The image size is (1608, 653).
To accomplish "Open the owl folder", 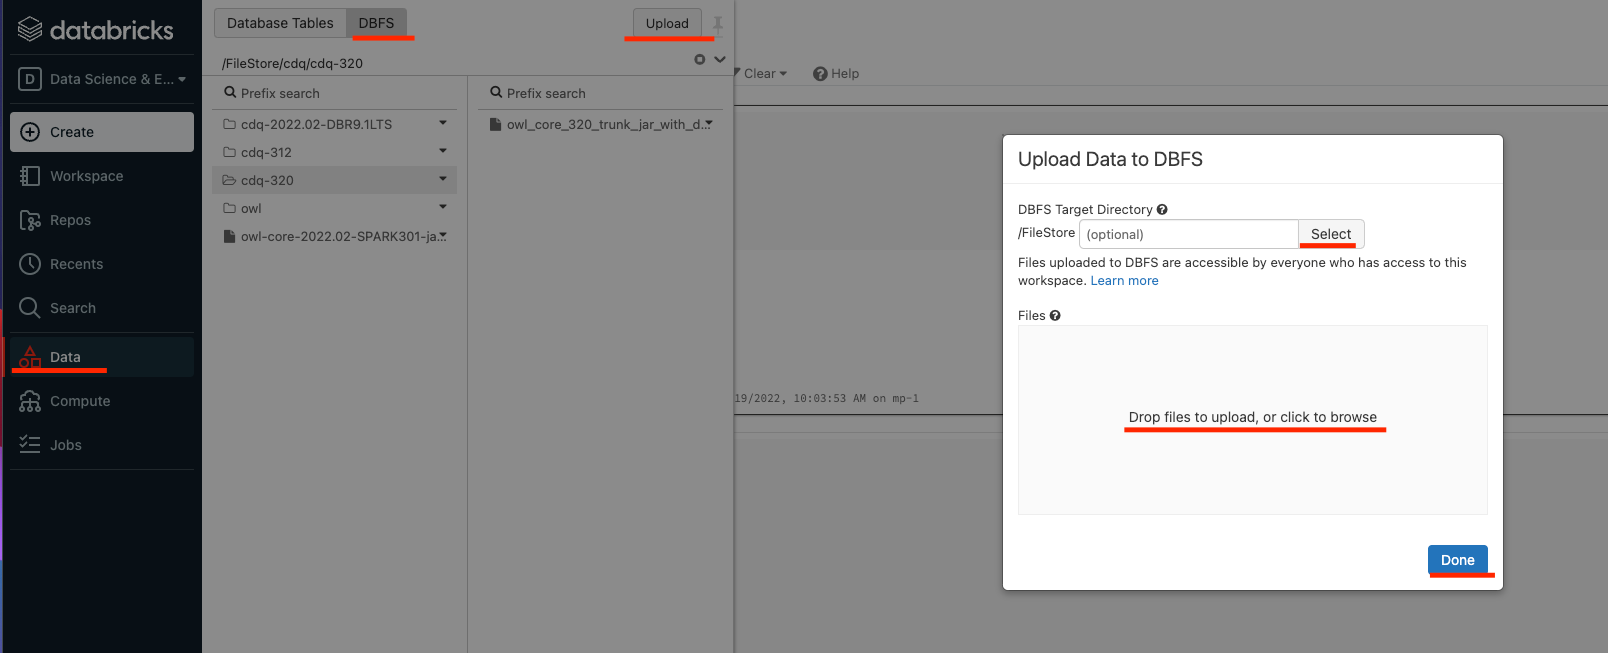I will coord(251,208).
